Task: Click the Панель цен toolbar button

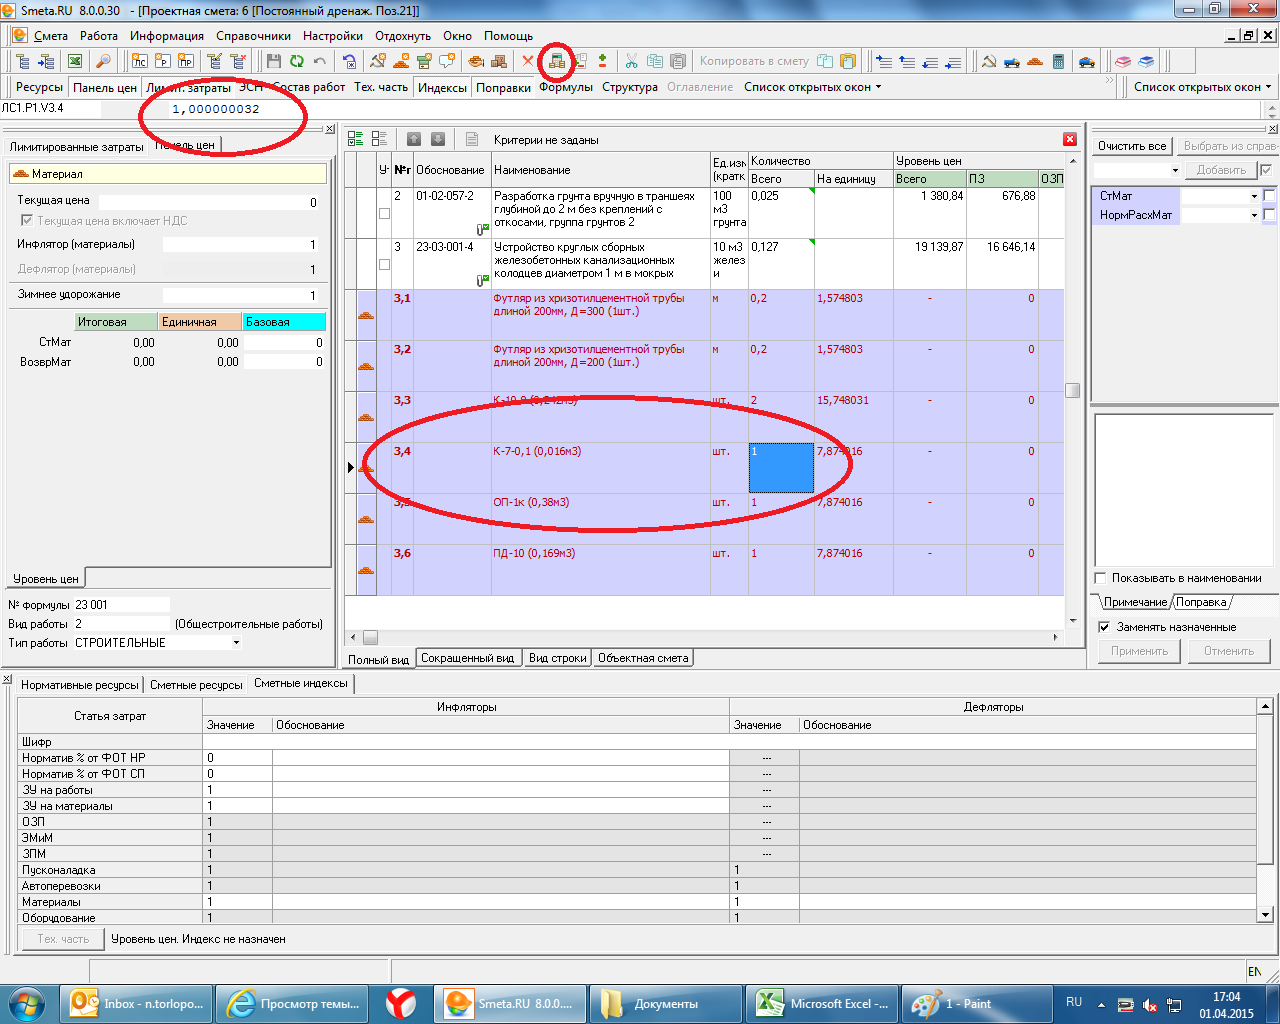Action: click(x=105, y=88)
